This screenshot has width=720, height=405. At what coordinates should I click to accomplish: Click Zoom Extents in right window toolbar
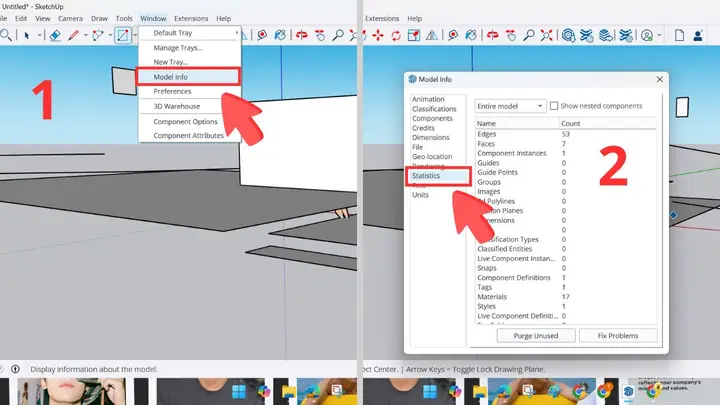(546, 35)
